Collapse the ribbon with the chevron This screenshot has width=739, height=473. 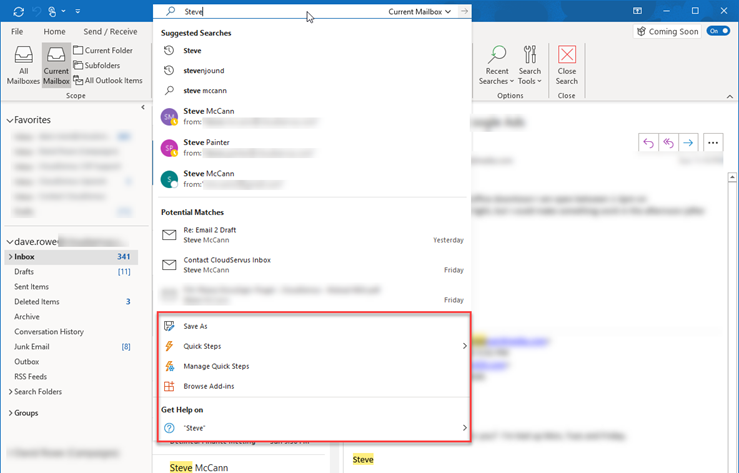click(x=730, y=96)
